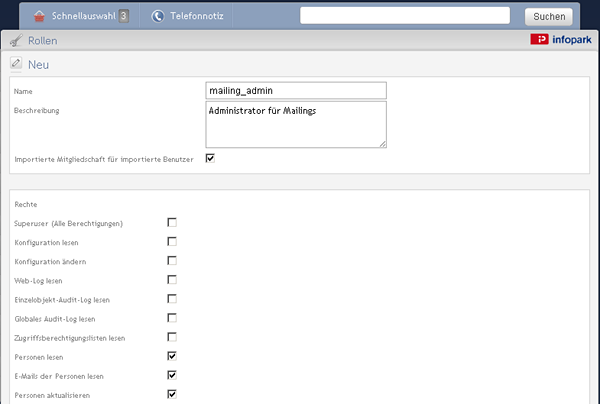Uncheck E-Mails der Personen lesen checkbox
The width and height of the screenshot is (600, 404).
(x=172, y=375)
